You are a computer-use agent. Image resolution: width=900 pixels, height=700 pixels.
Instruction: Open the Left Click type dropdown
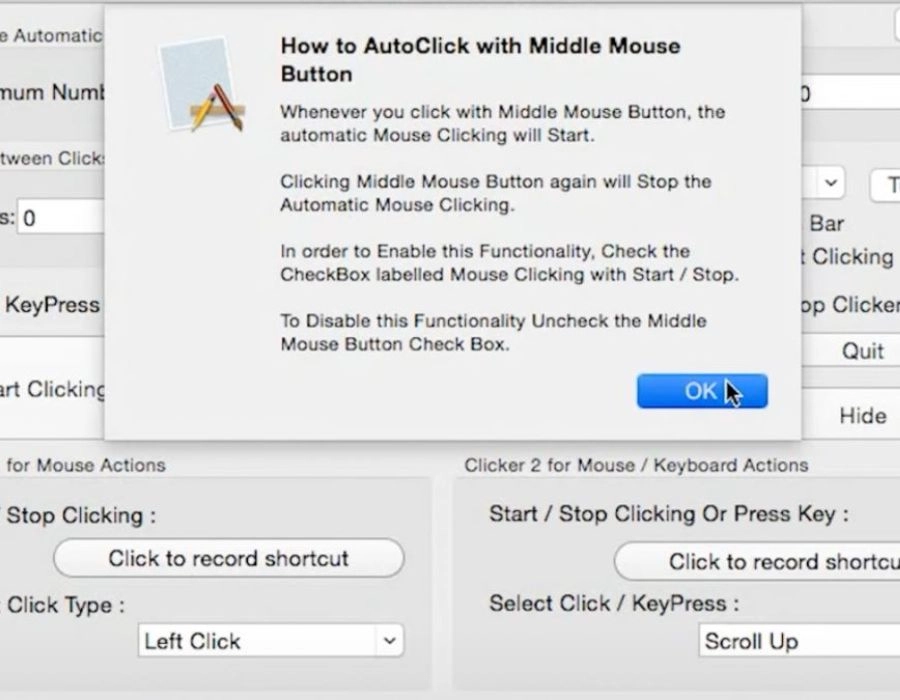tap(270, 641)
